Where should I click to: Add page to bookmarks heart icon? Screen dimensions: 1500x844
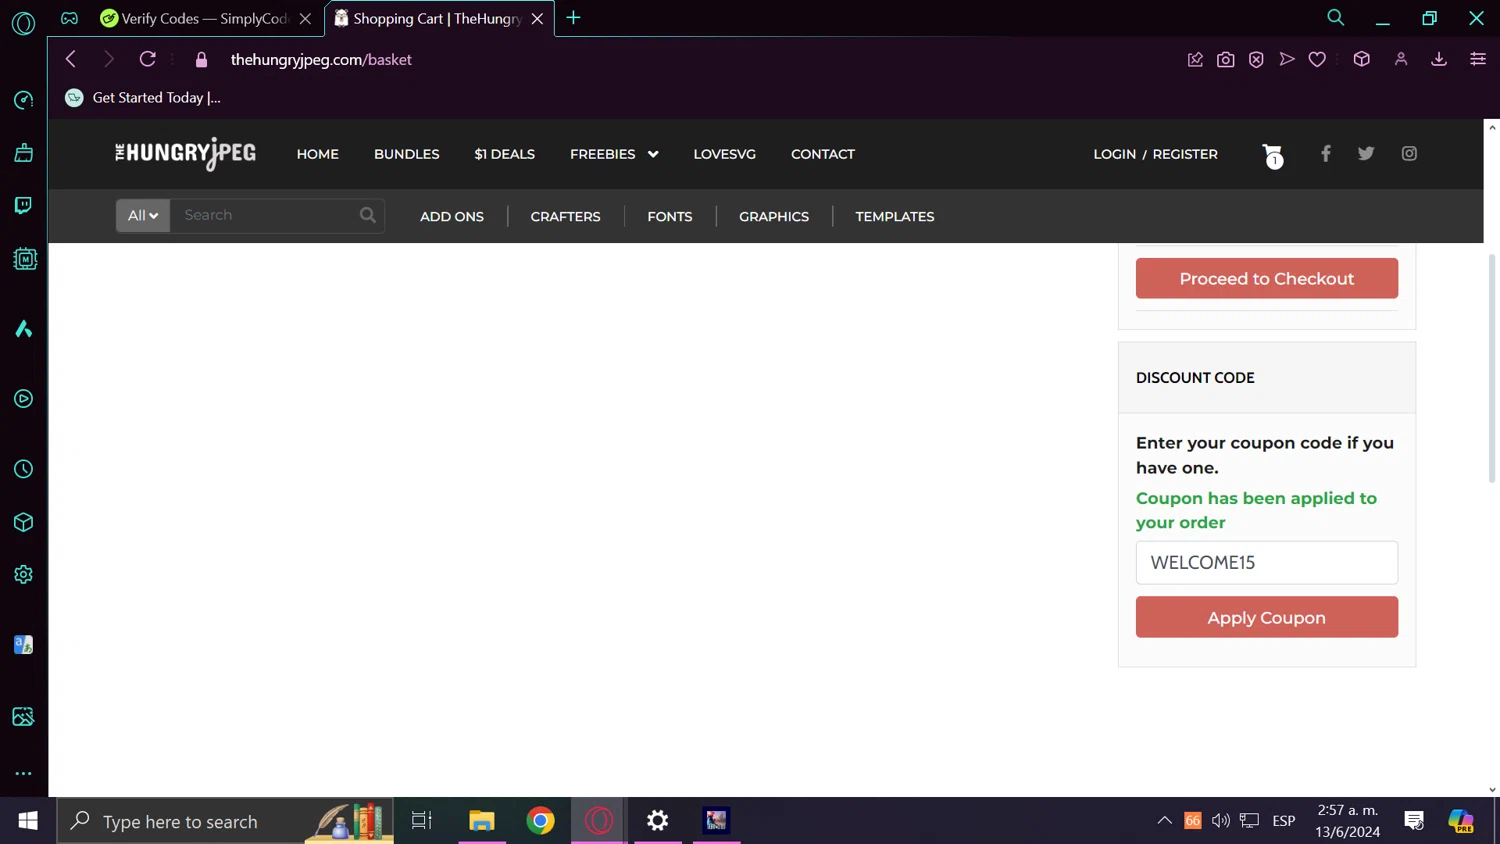[1317, 60]
